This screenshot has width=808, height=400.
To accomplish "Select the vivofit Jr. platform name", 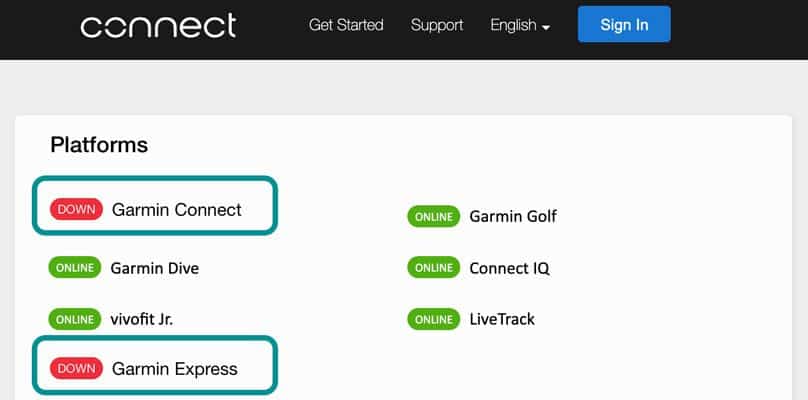I will (x=143, y=319).
